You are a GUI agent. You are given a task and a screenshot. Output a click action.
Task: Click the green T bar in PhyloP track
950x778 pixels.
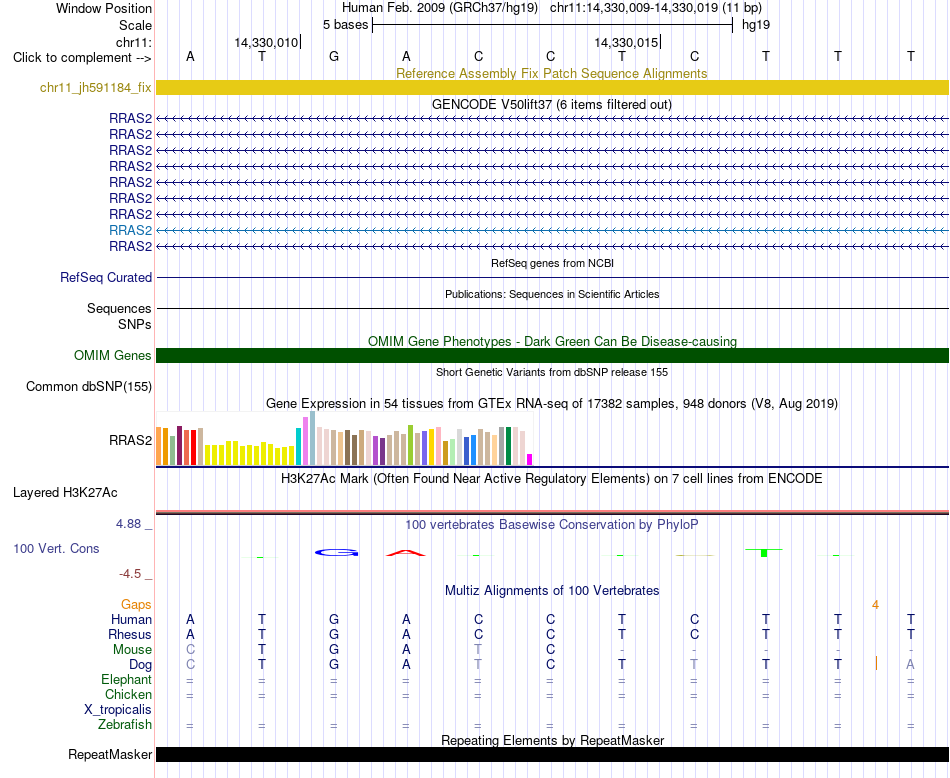764,553
